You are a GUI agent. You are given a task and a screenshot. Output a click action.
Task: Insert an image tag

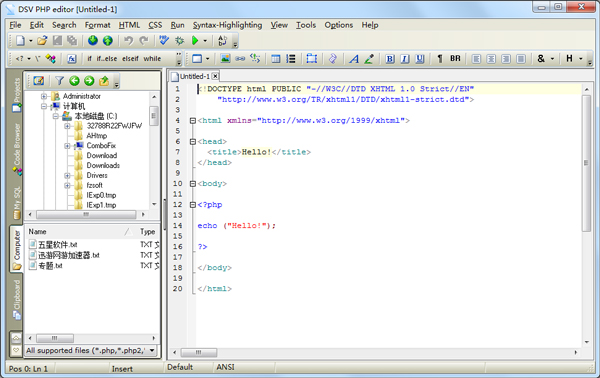click(225, 59)
